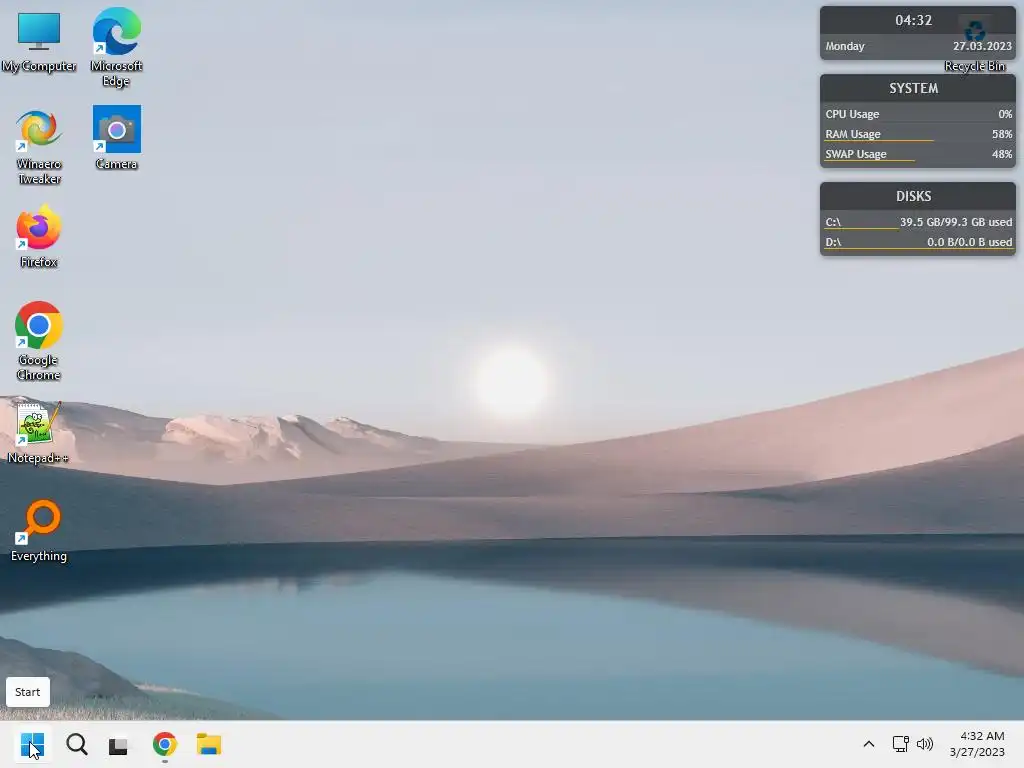Open the network tray icon

coord(901,744)
